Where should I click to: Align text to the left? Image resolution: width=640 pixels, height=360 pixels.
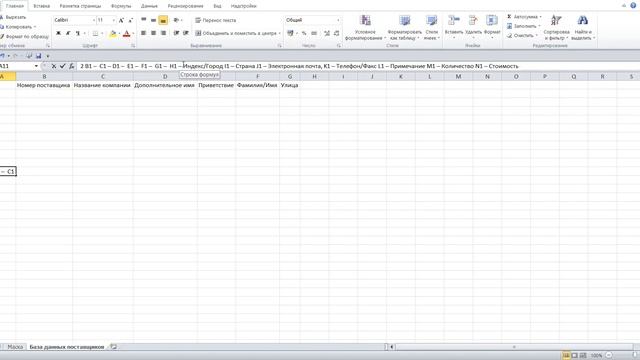(144, 33)
